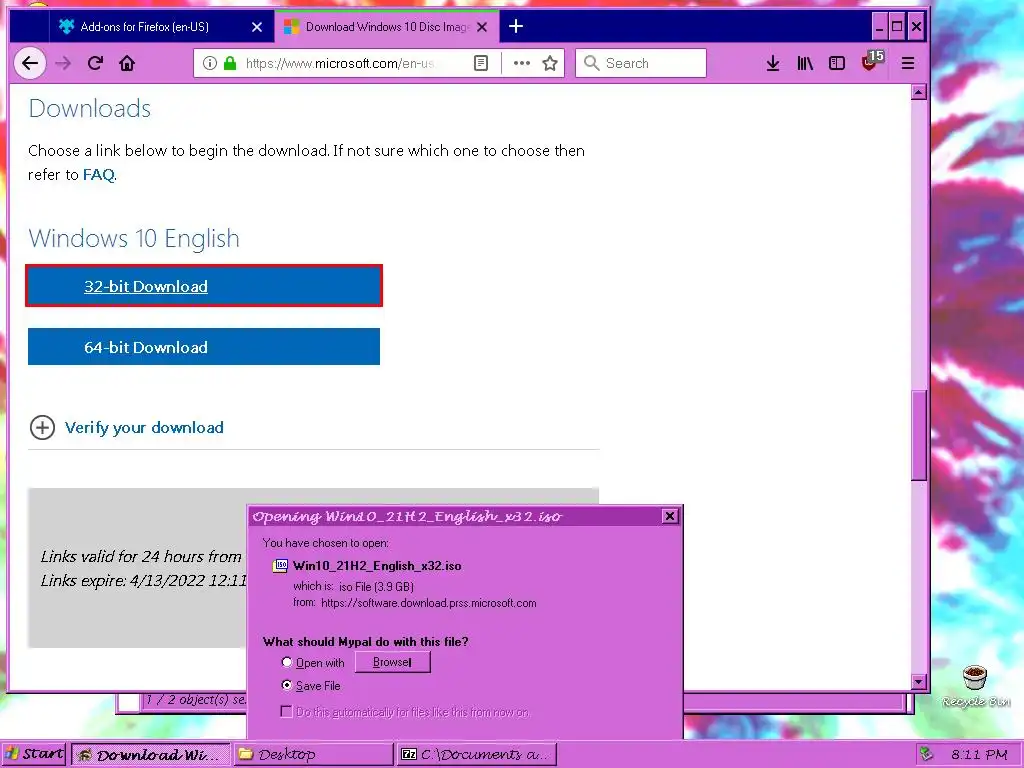Open the uBlock shield extension badge
Image resolution: width=1024 pixels, height=768 pixels.
(x=872, y=61)
